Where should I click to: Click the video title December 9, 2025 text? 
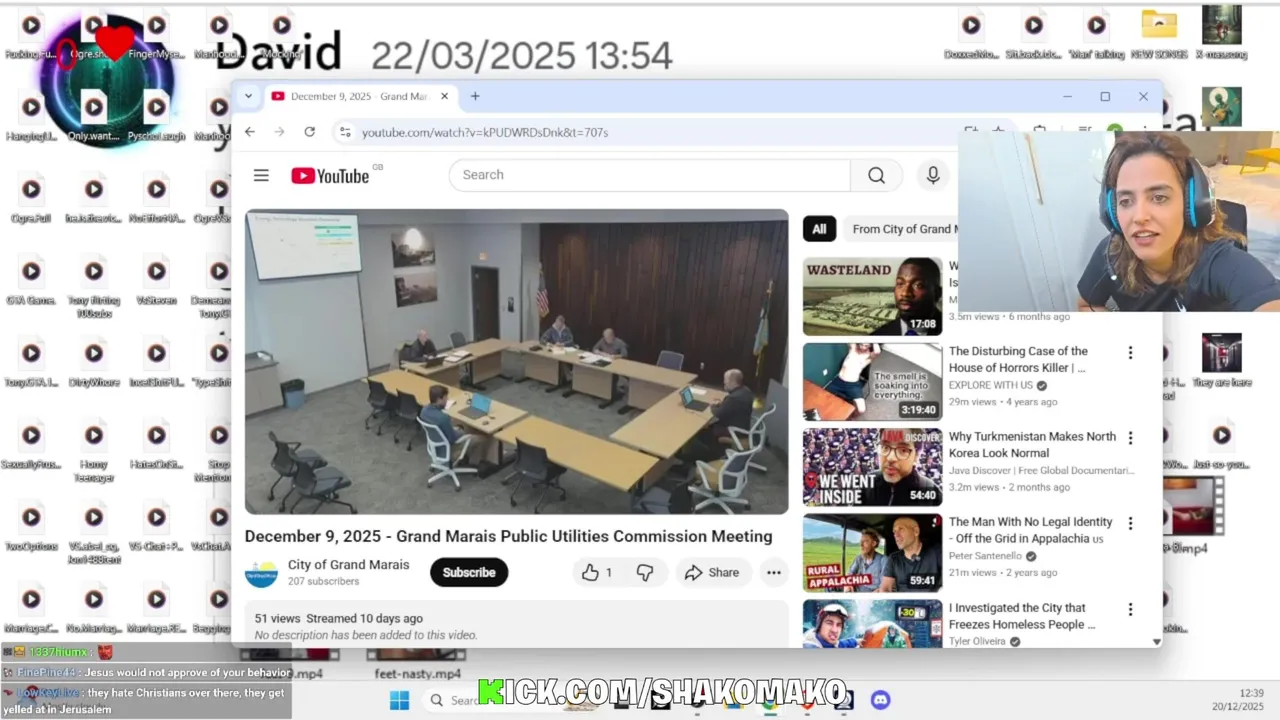[x=509, y=536]
